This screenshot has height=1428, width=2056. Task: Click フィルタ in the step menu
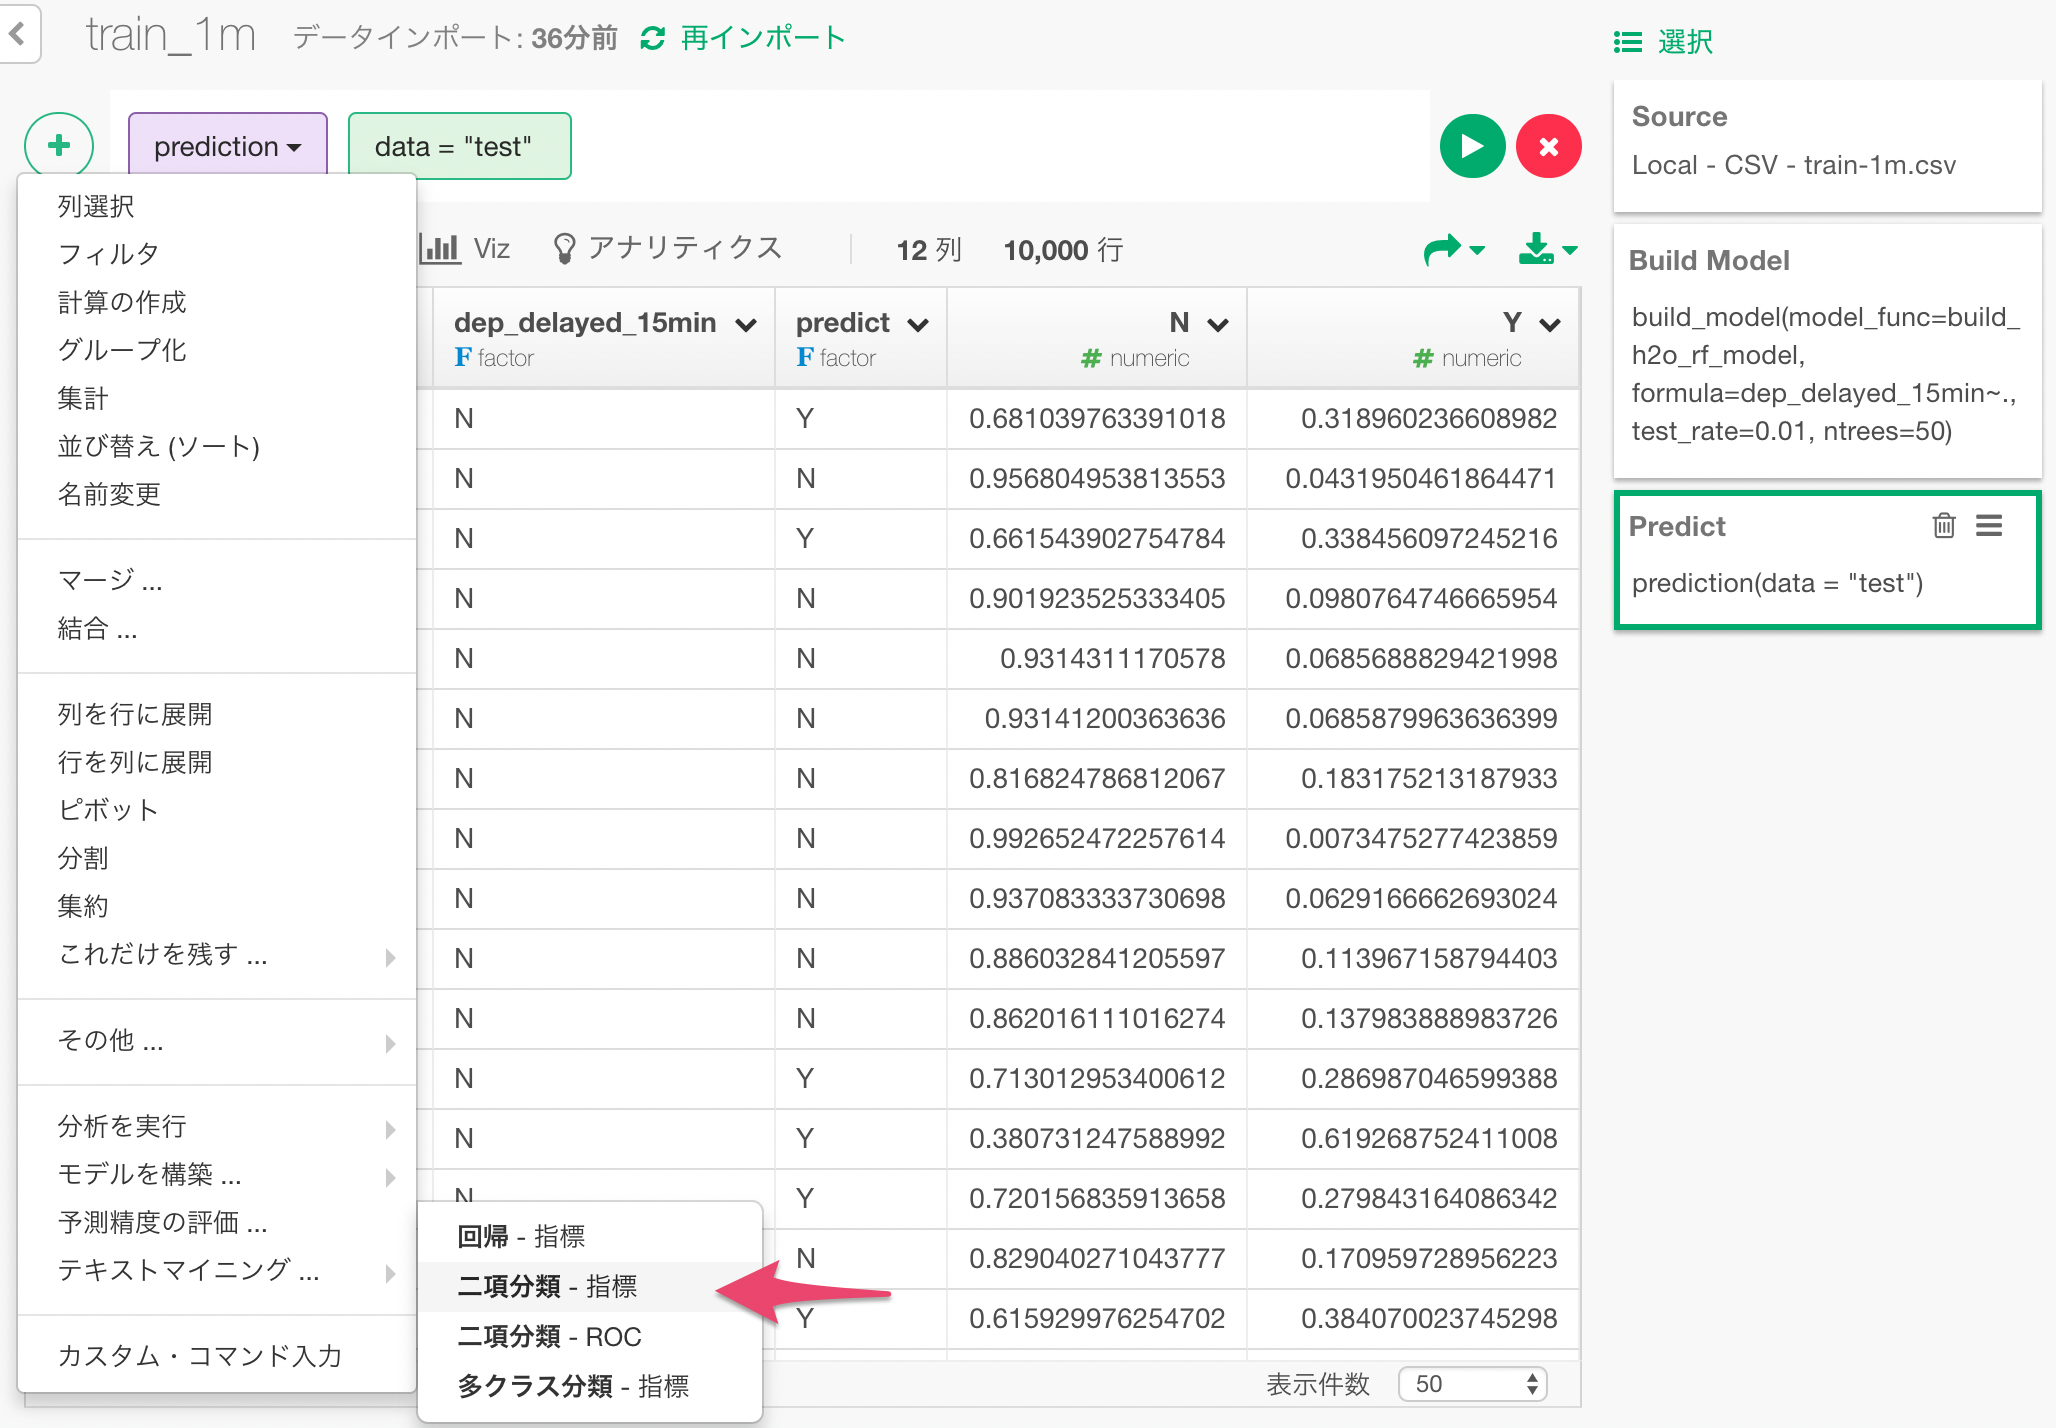click(x=108, y=254)
